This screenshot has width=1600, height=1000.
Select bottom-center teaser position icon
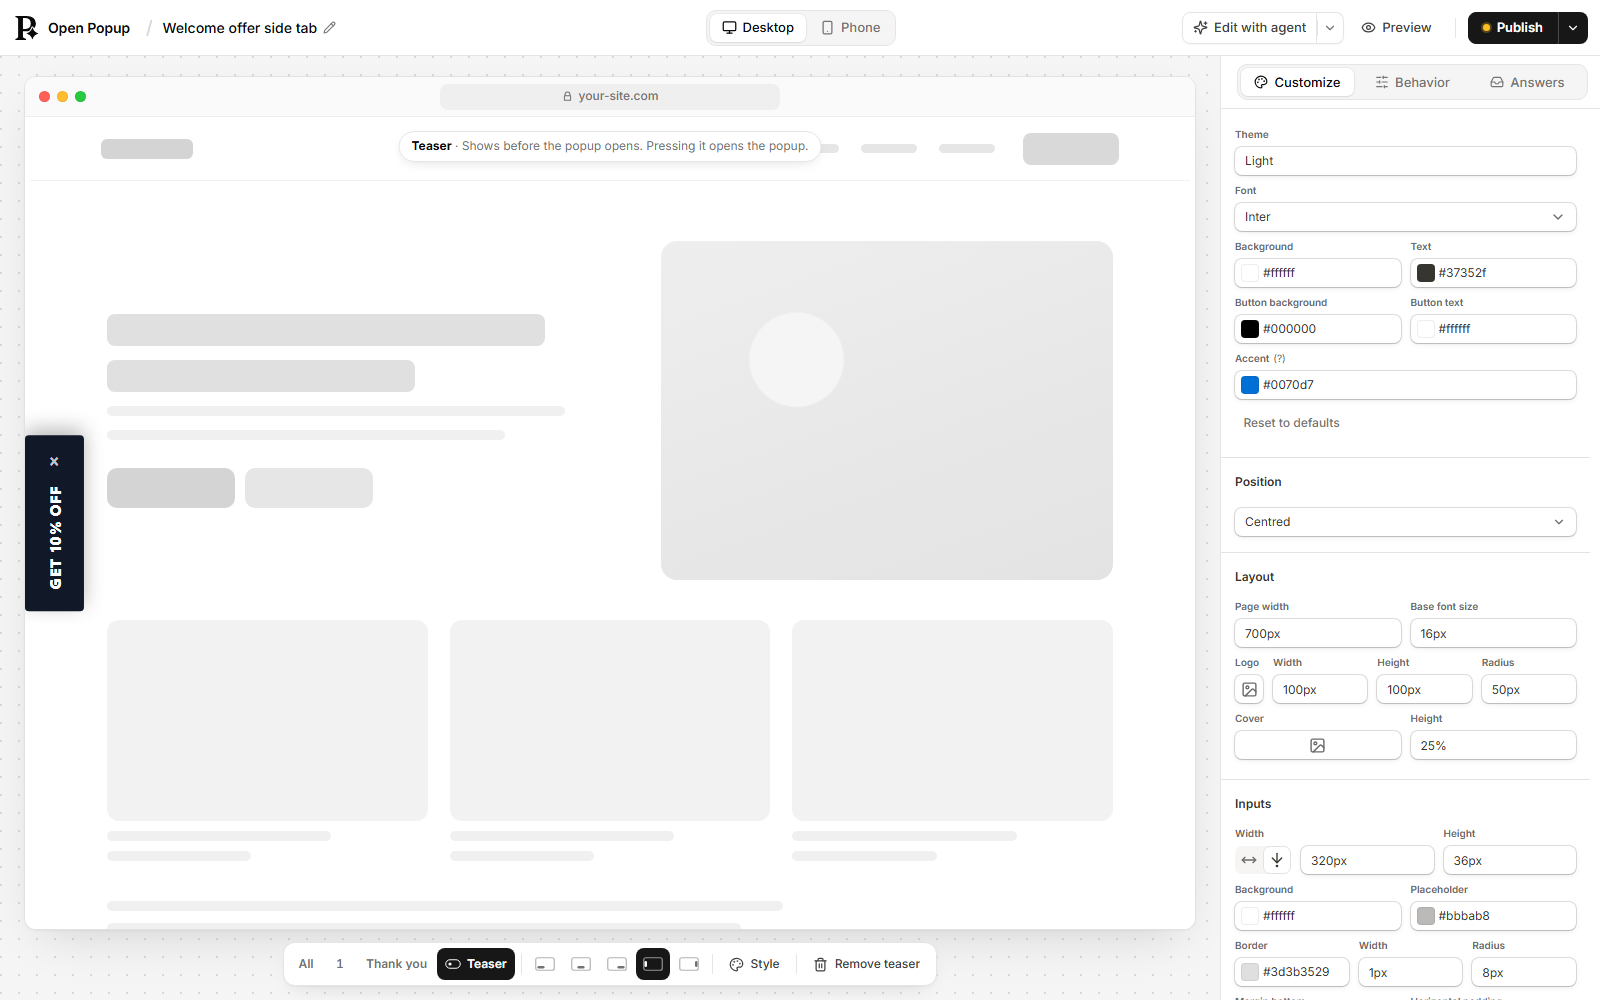click(x=581, y=964)
